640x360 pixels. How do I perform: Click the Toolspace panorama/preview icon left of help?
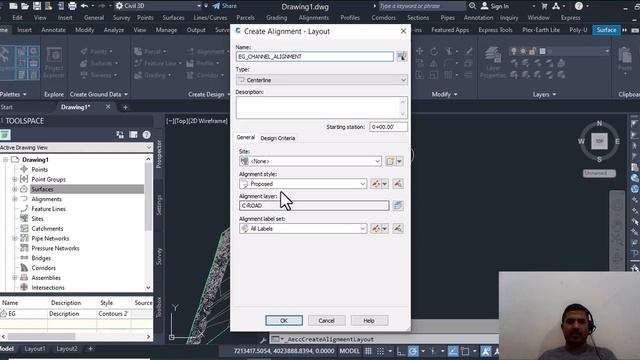133,135
